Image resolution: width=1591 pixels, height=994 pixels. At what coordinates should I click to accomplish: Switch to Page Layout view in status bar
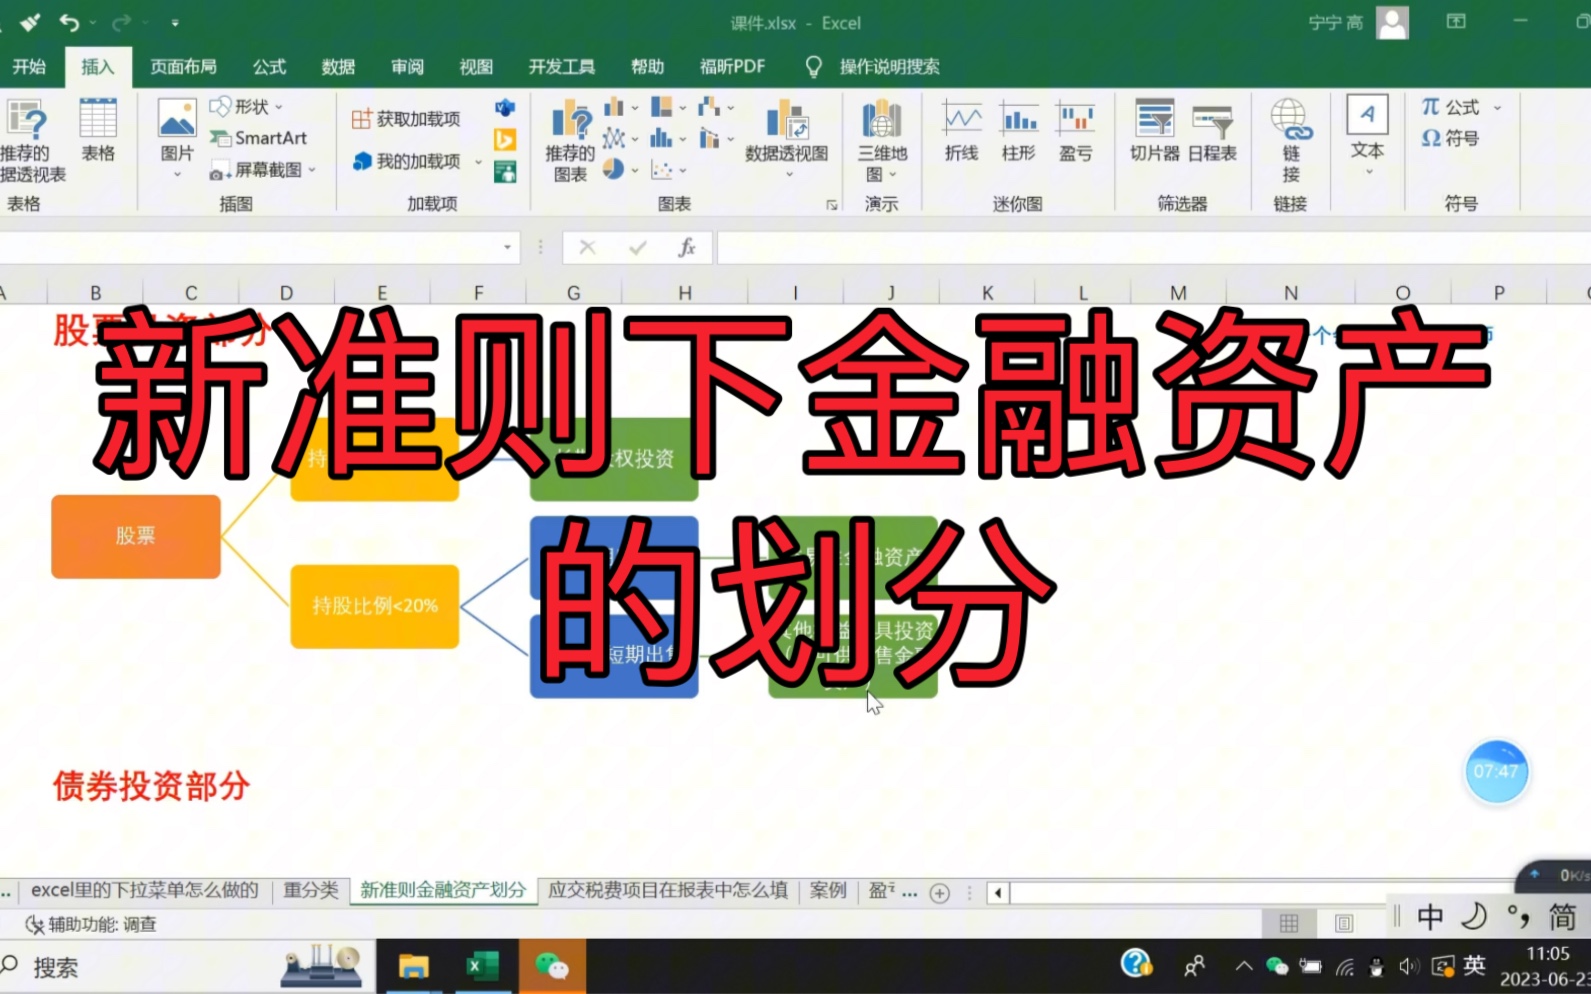point(1344,923)
